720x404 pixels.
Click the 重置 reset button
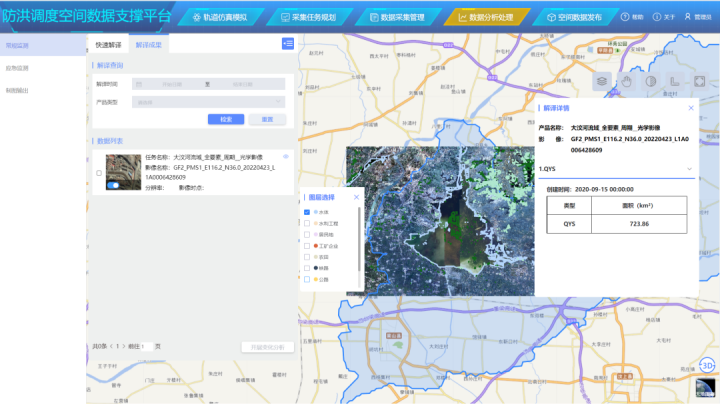267,119
